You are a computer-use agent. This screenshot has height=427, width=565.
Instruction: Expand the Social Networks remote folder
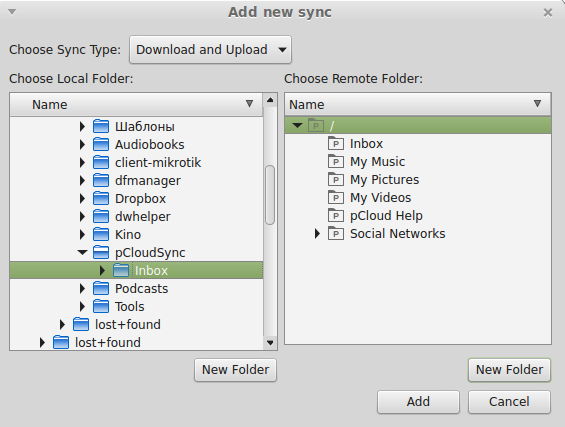pos(317,233)
